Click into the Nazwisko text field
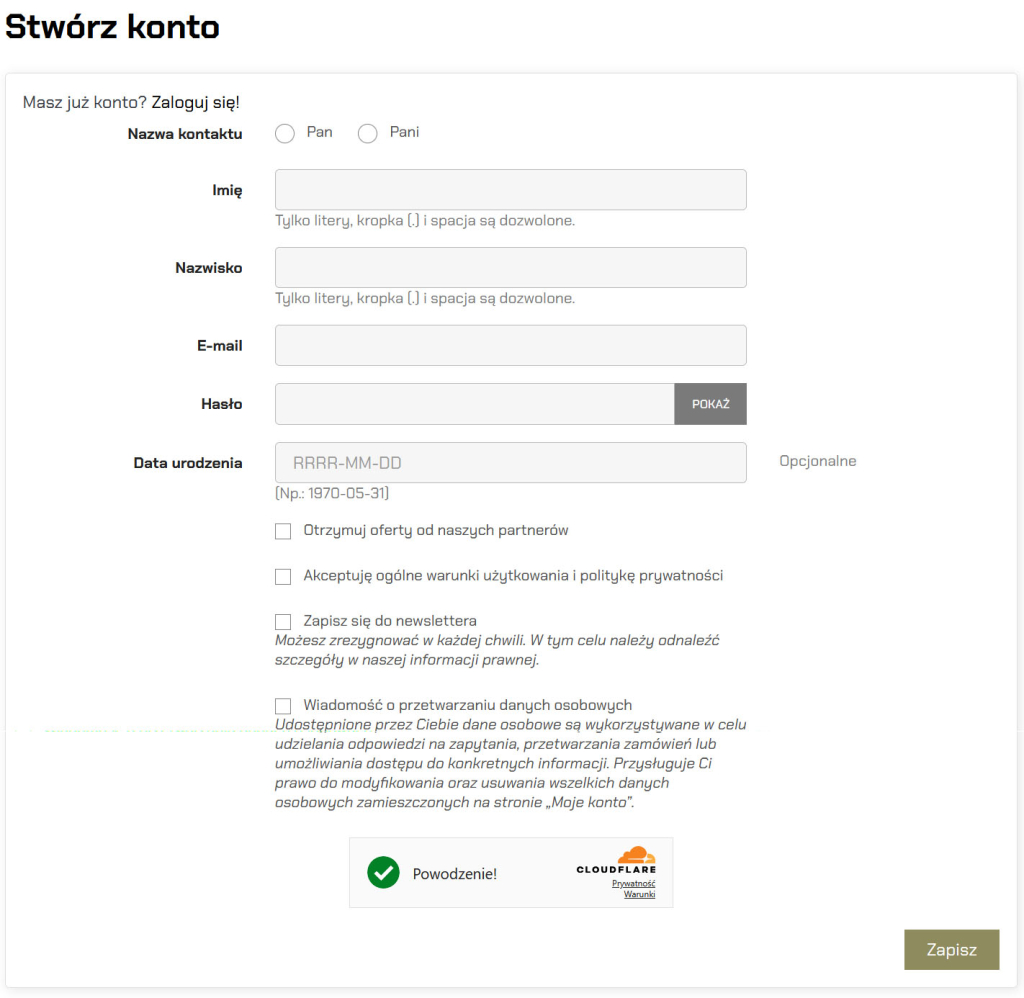Image resolution: width=1024 pixels, height=998 pixels. 510,268
